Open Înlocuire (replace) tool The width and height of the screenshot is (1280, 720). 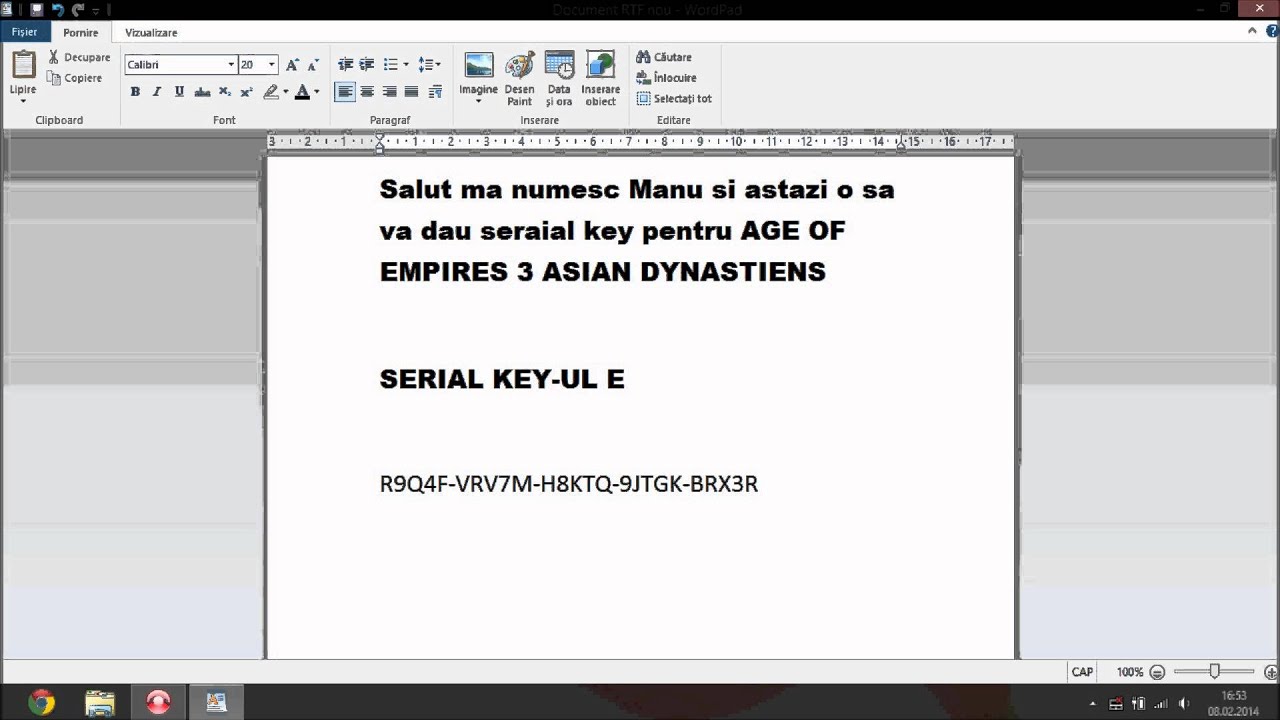click(x=667, y=78)
